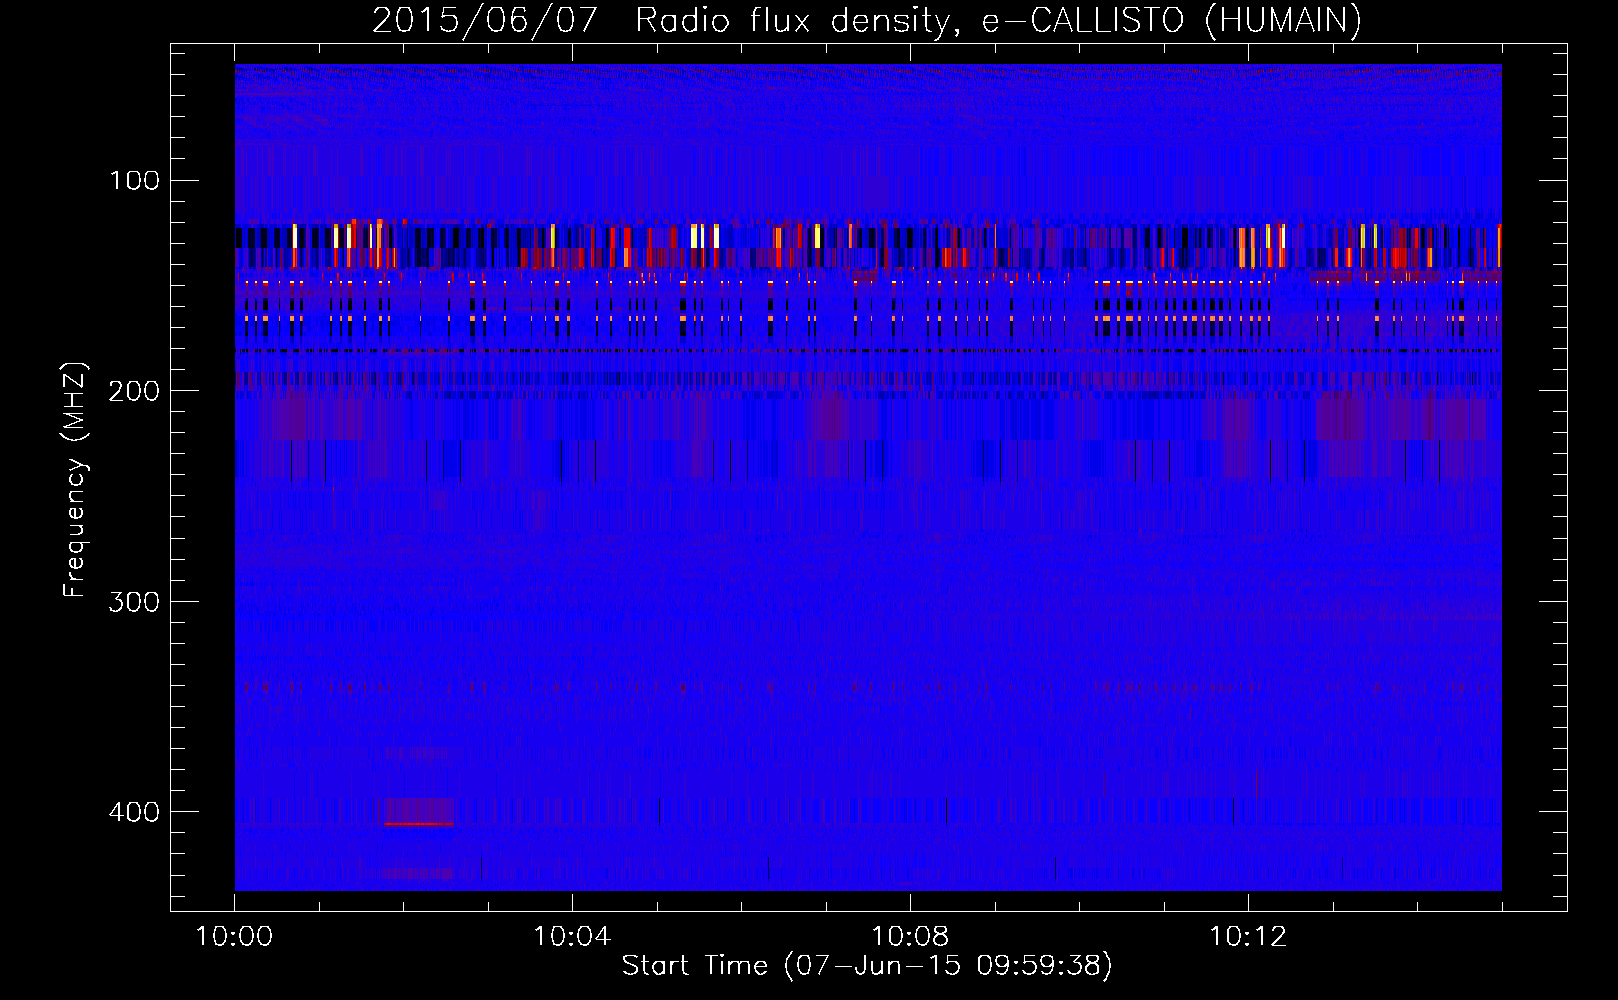This screenshot has height=1000, width=1618.
Task: Click the 'Start Time (07-Jun-15 09:59:38)' axis label
Action: (867, 966)
